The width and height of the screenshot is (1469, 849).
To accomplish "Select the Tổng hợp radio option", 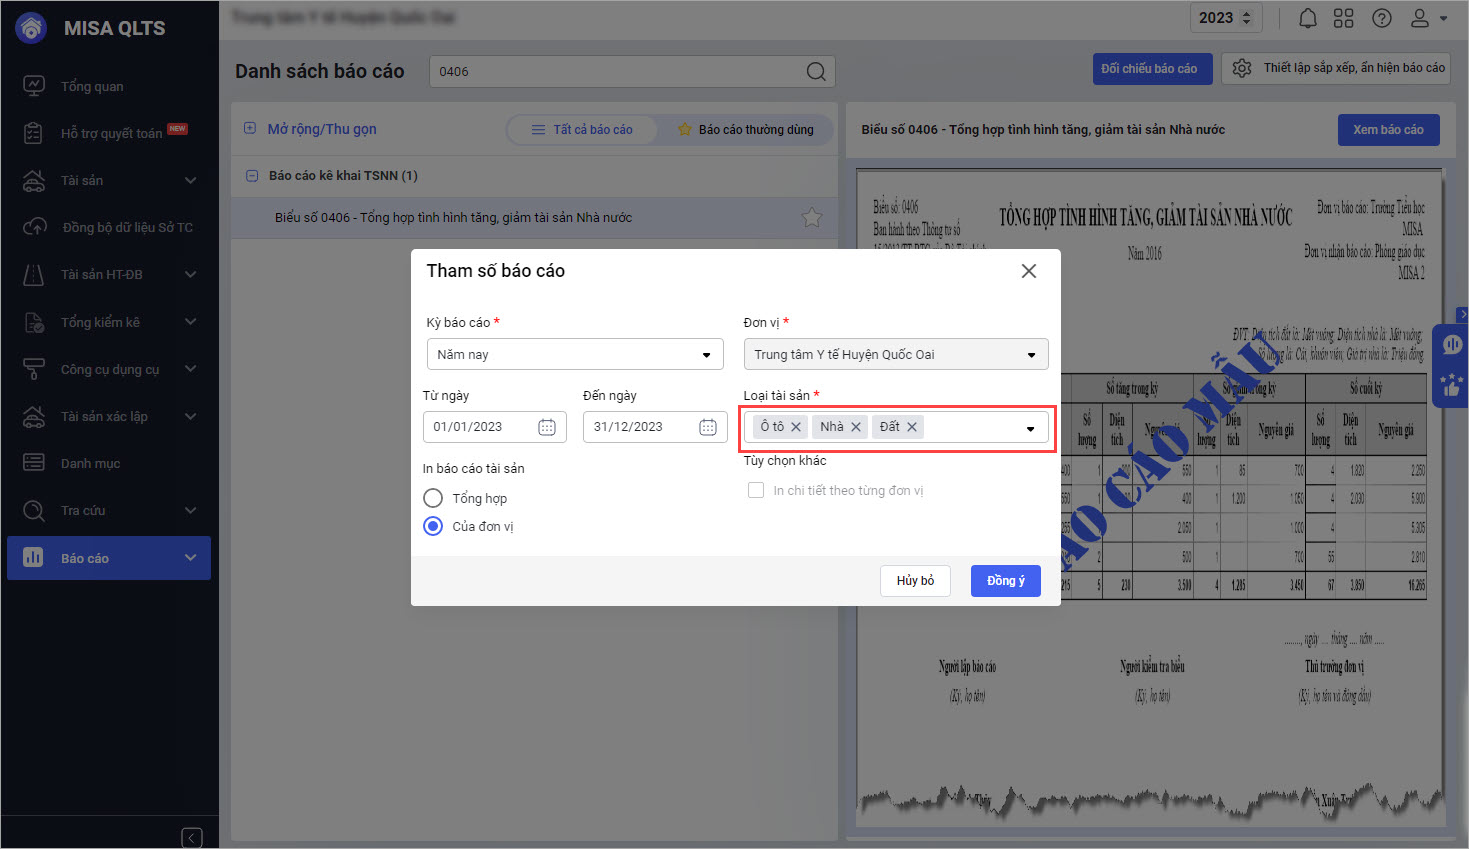I will click(433, 498).
